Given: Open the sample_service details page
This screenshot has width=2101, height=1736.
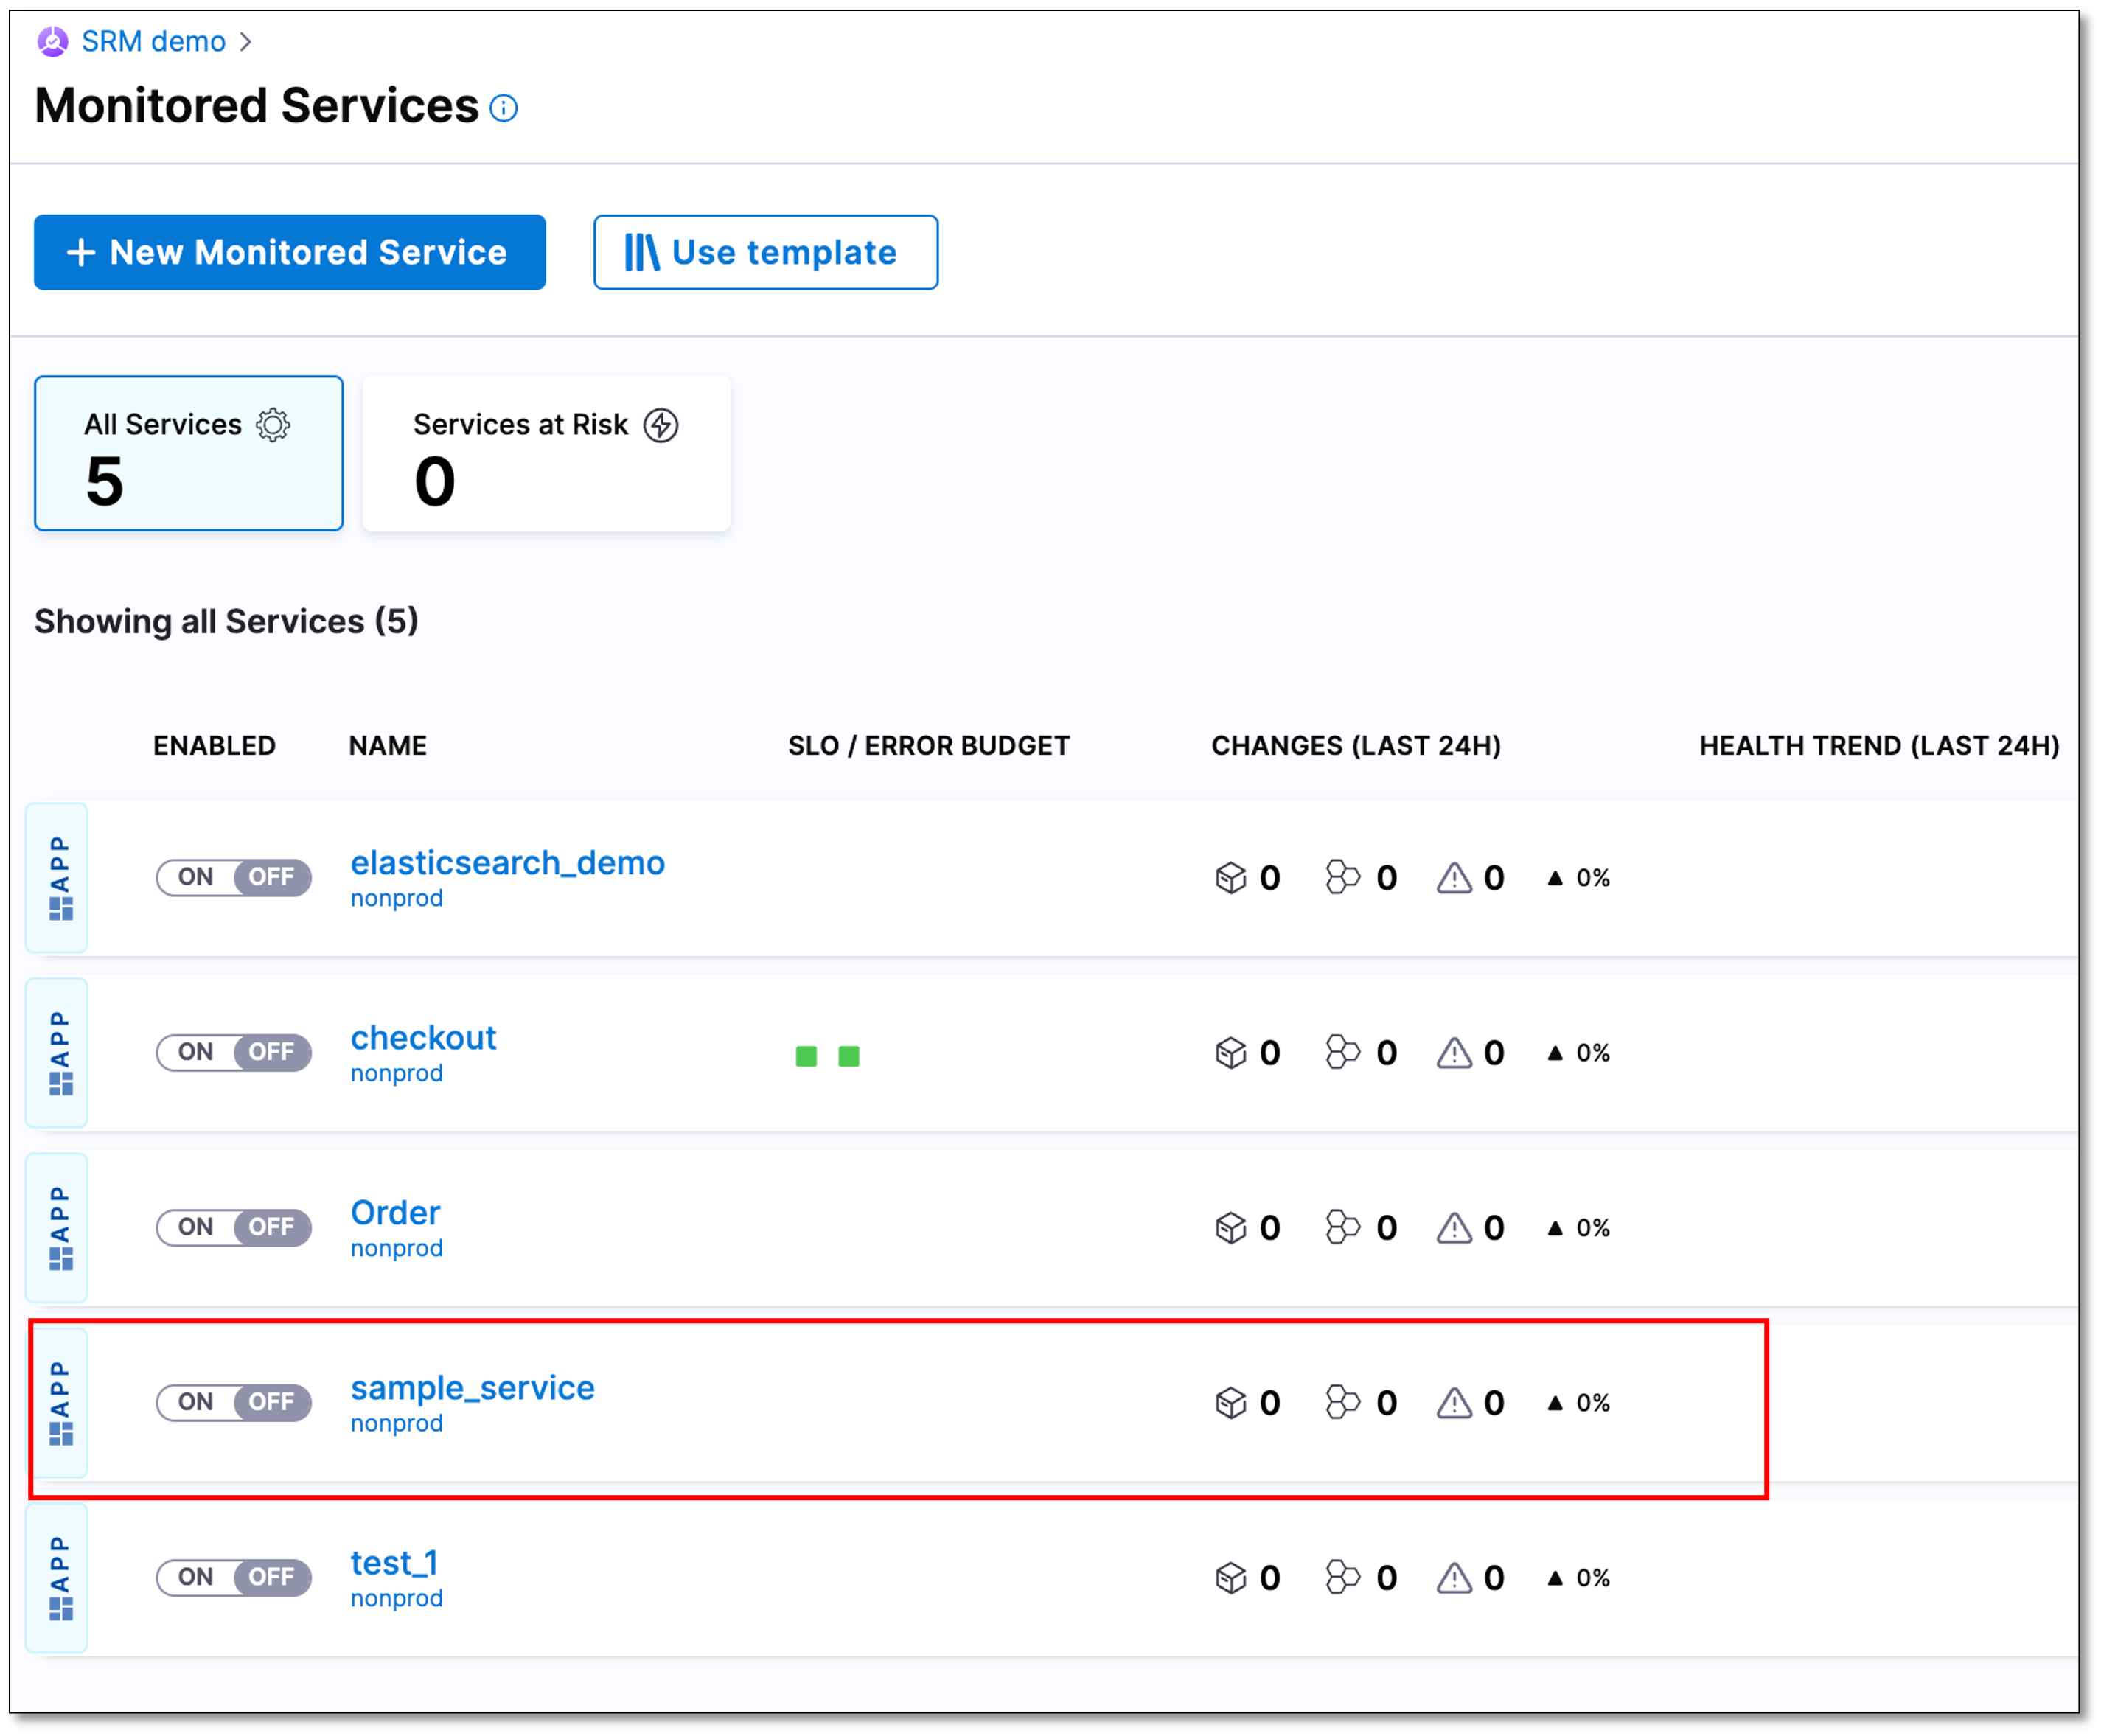Looking at the screenshot, I should pos(472,1387).
